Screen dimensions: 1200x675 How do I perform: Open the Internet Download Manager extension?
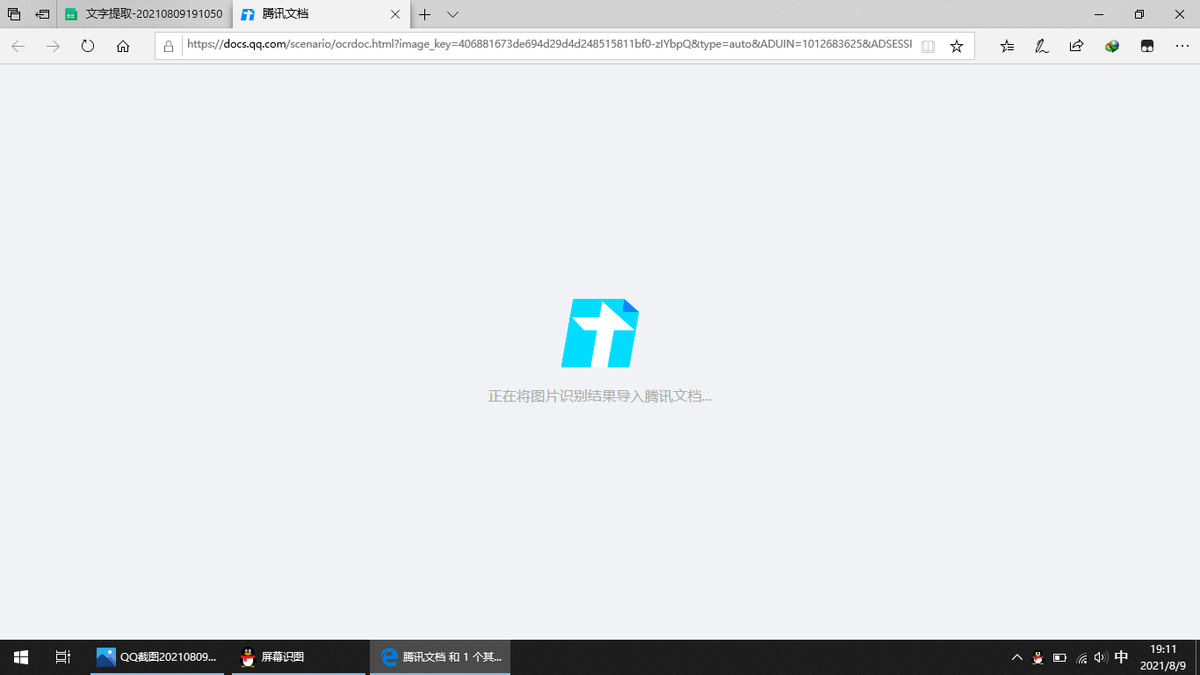[x=1112, y=46]
